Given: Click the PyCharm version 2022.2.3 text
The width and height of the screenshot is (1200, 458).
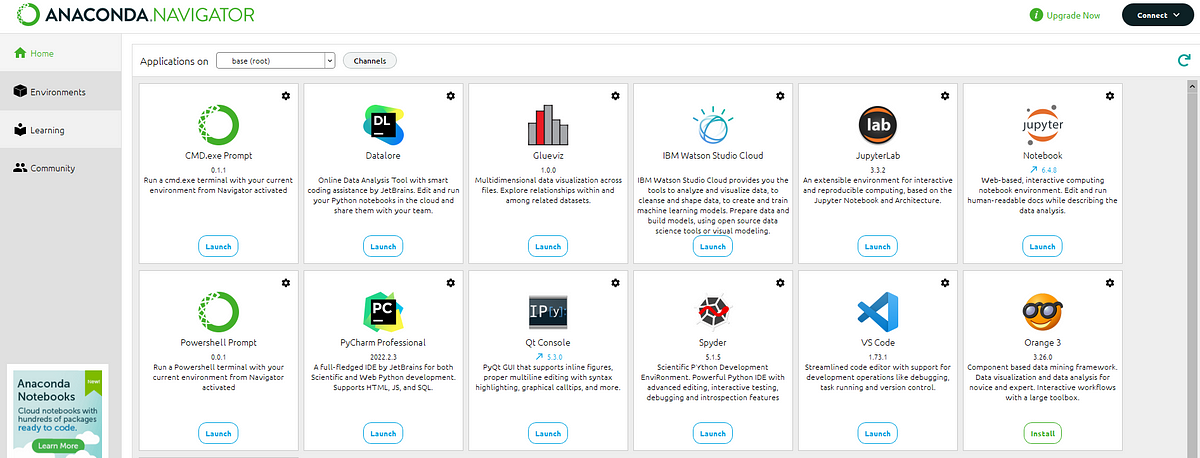Looking at the screenshot, I should (x=382, y=357).
